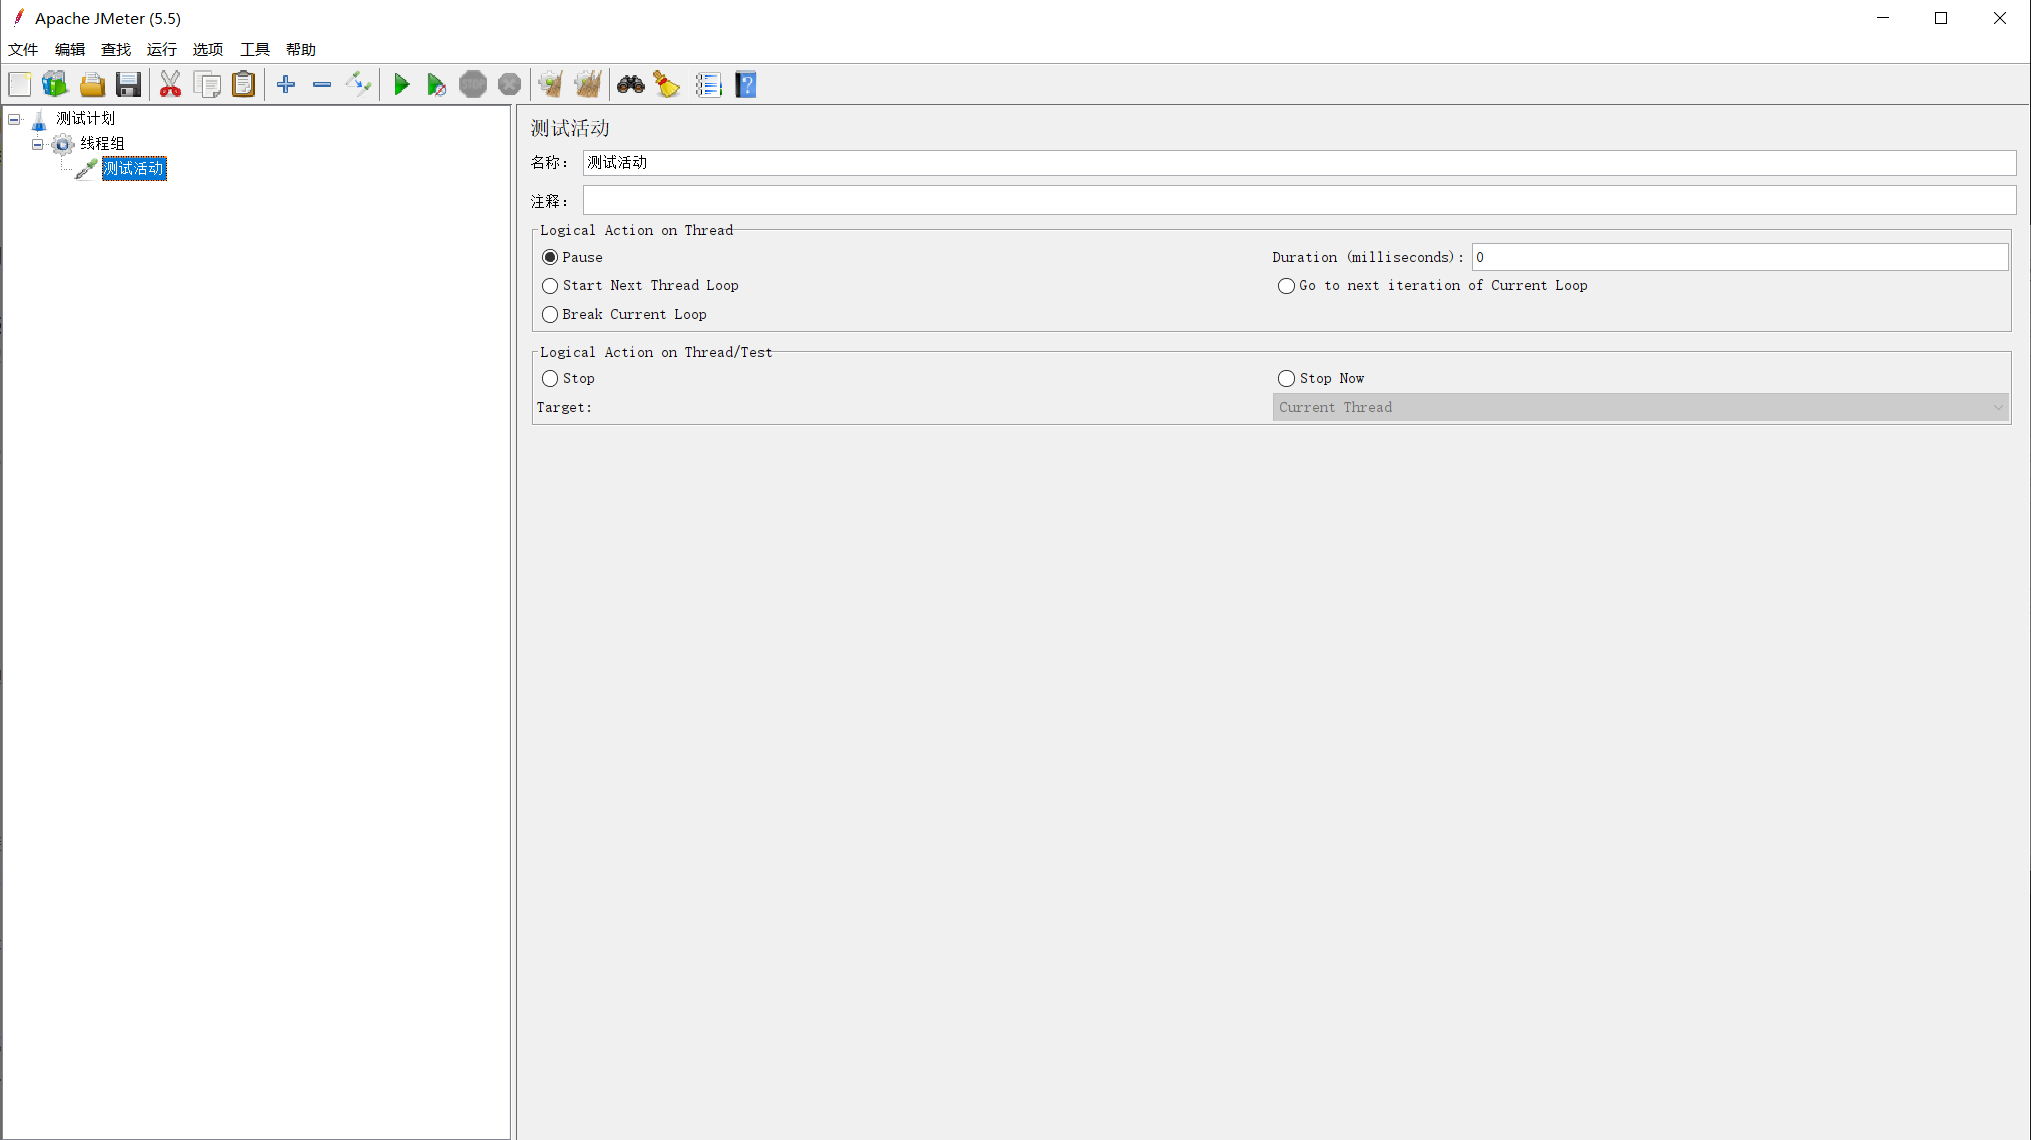Click the New Test Plan icon
Screen dimensions: 2031x1140
(x=20, y=85)
